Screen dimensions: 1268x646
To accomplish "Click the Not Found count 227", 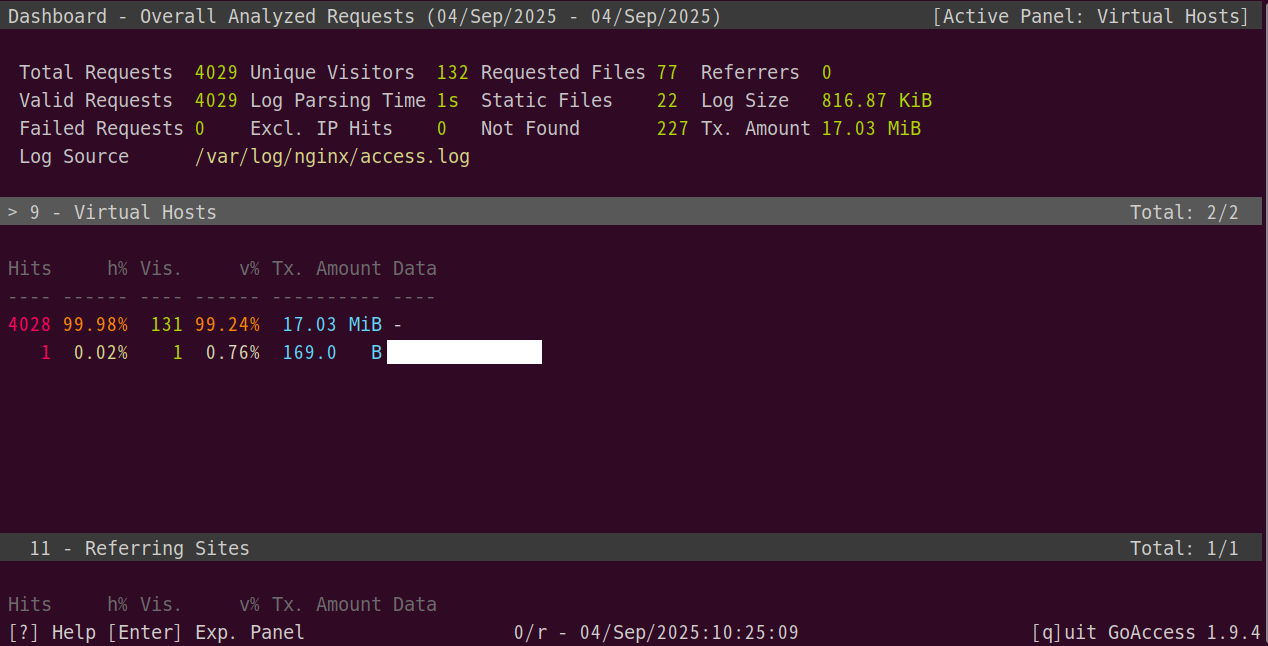I will click(x=673, y=128).
